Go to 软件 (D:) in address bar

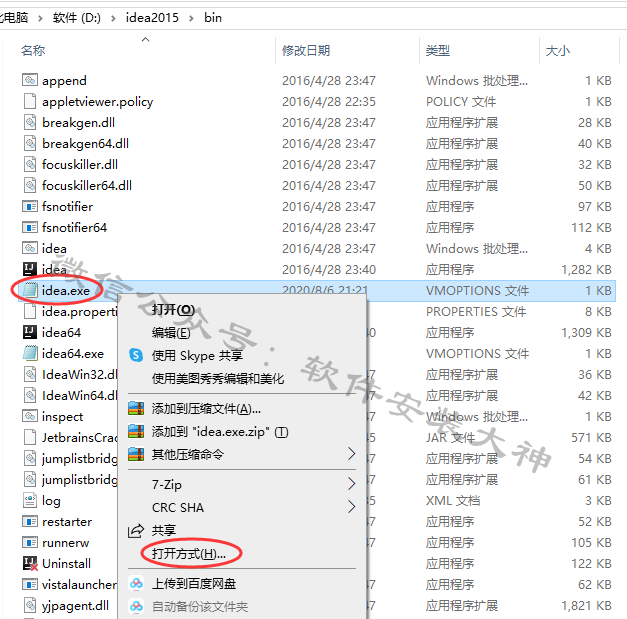[x=77, y=18]
